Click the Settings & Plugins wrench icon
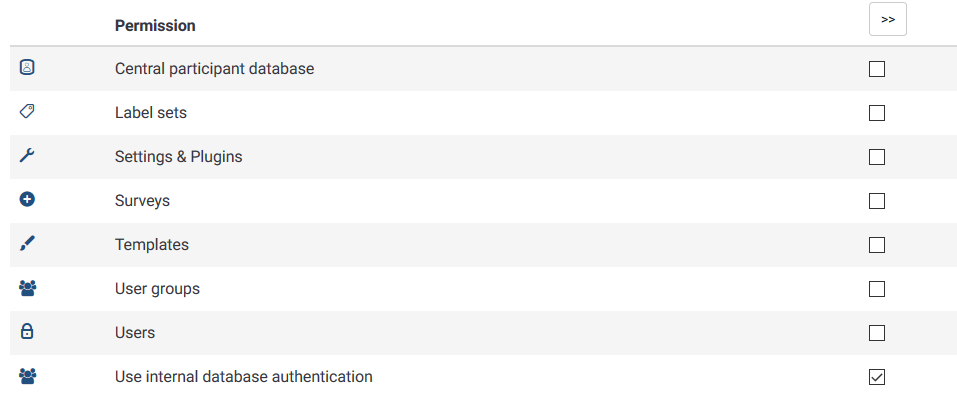The image size is (957, 401). [x=27, y=156]
